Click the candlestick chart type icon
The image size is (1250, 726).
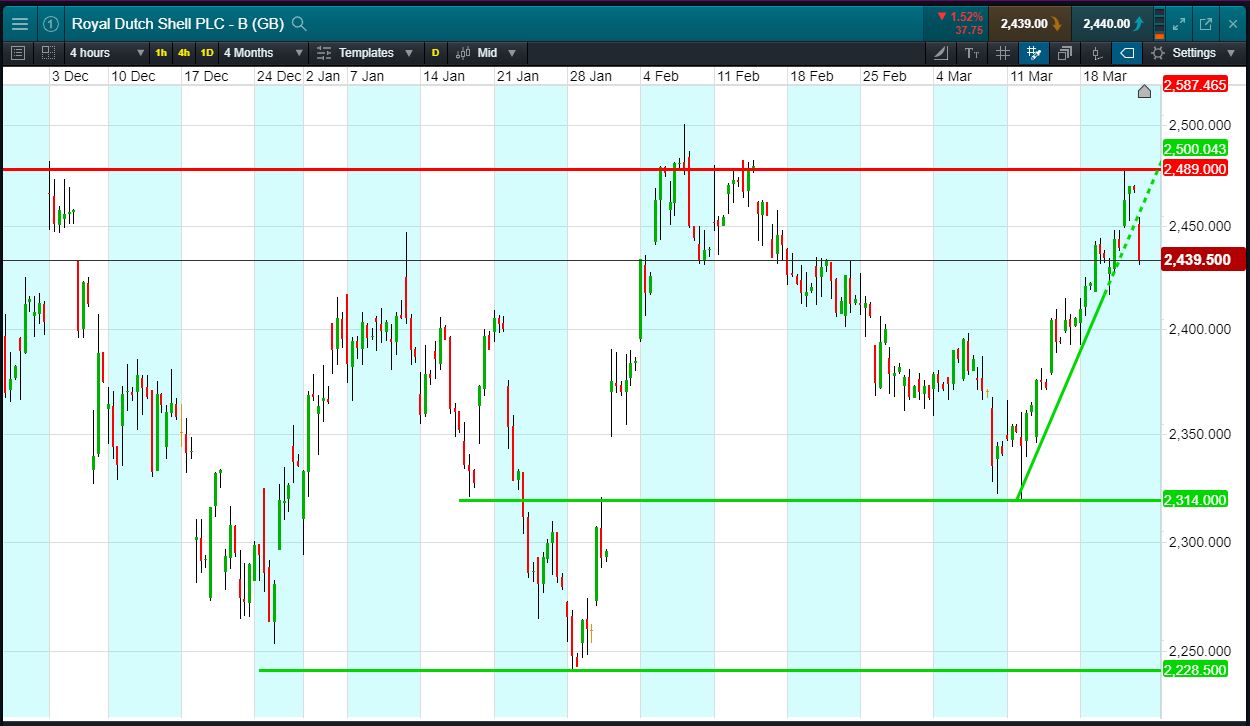point(463,52)
